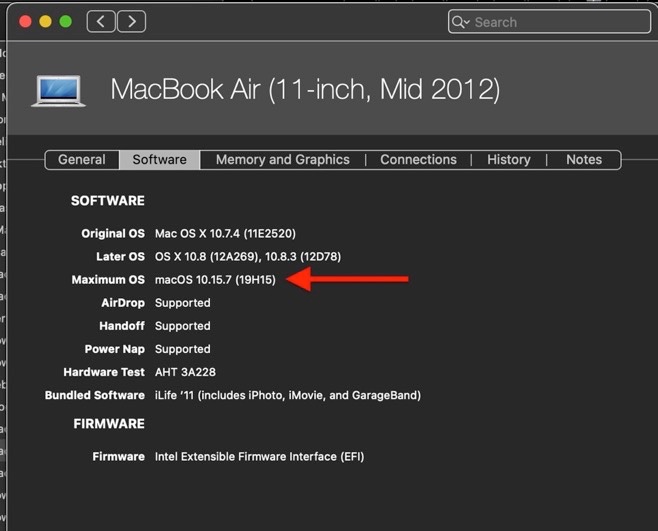658x531 pixels.
Task: Select the Hardware Test value AHT 3A228
Action: pos(185,372)
